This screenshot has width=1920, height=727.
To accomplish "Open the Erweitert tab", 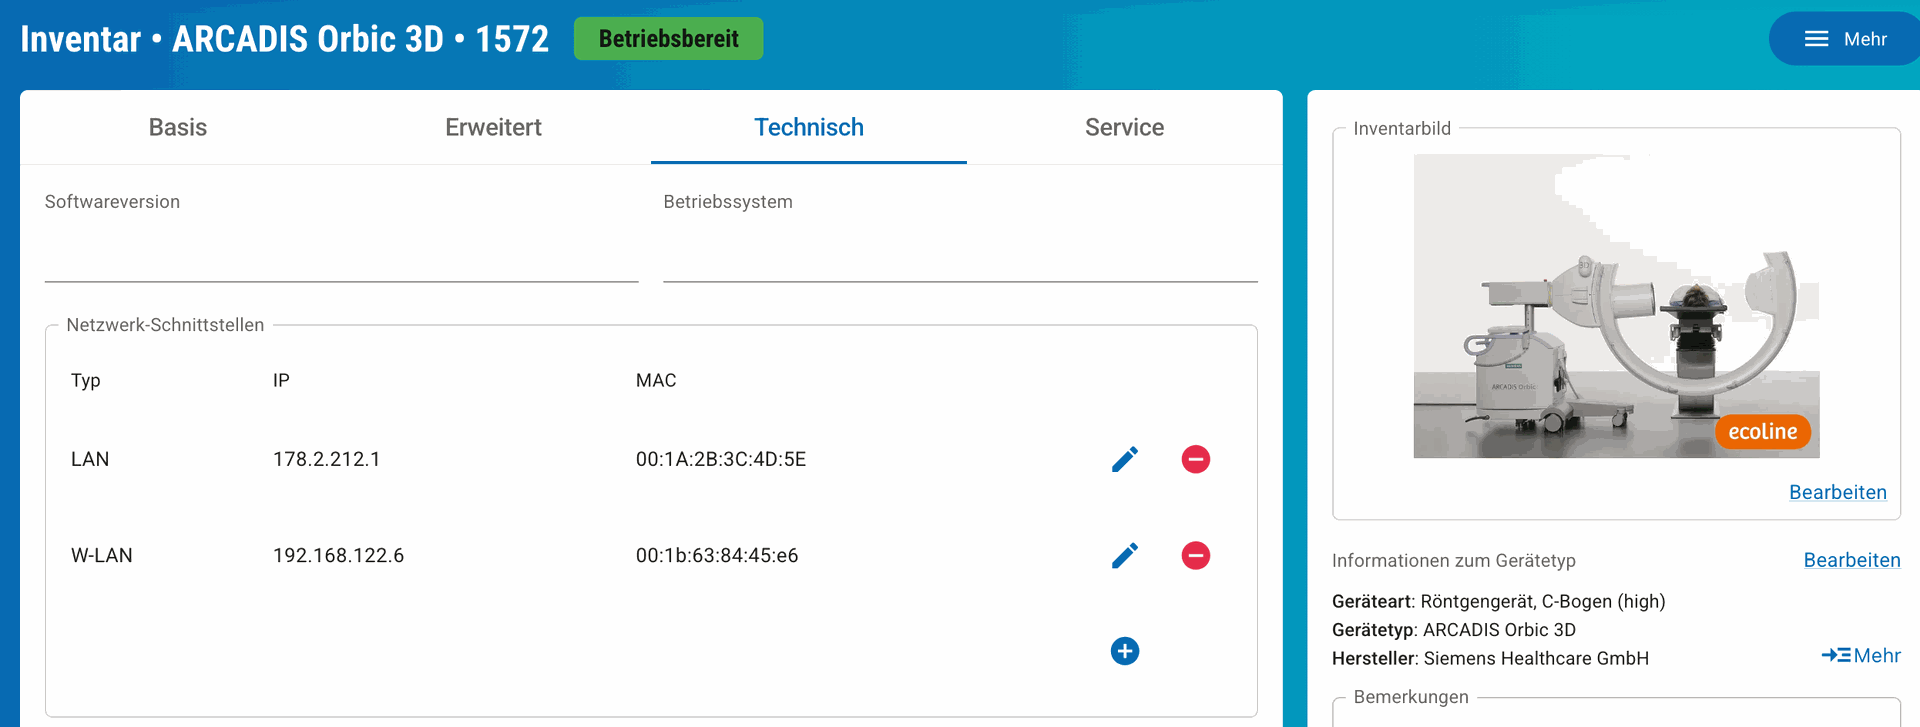I will pyautogui.click(x=493, y=127).
